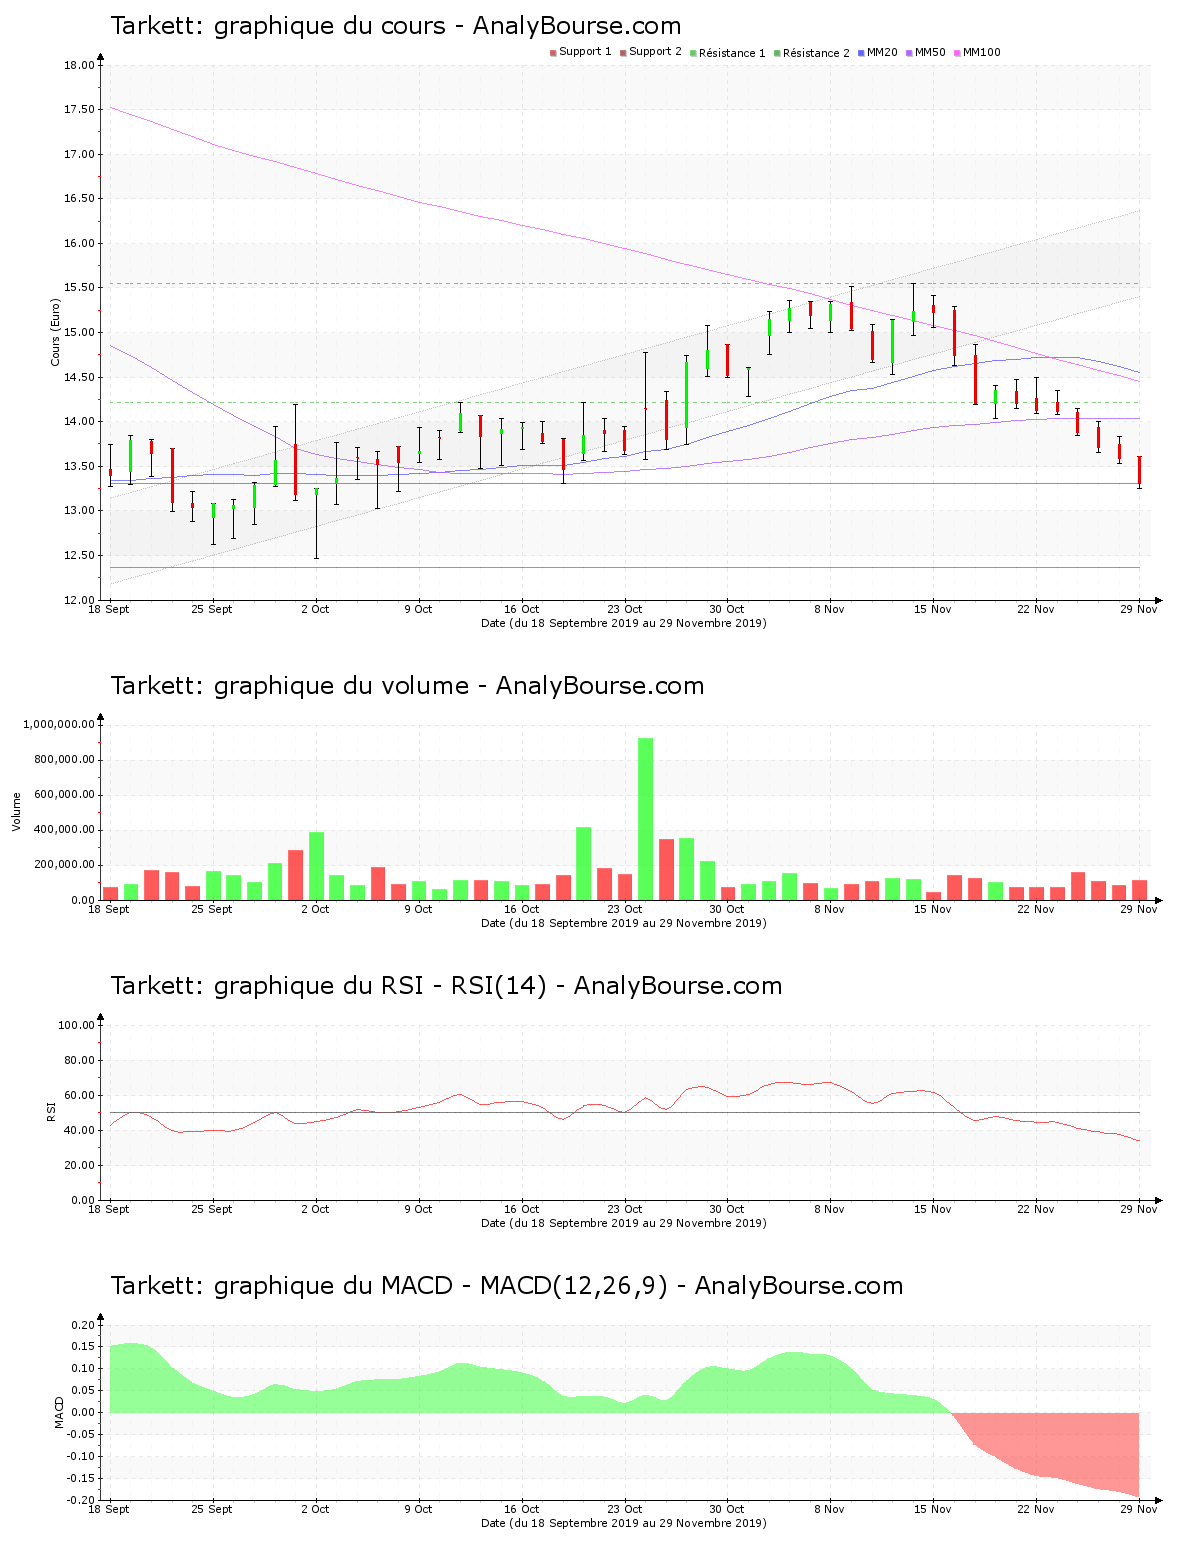Click the 12.00 value on price axis
The width and height of the screenshot is (1200, 1550).
click(x=79, y=600)
